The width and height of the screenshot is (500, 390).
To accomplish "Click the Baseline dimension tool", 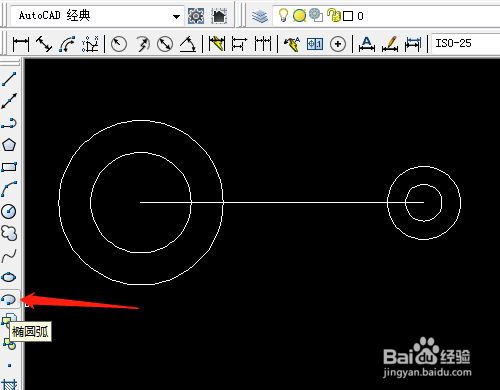I will pos(239,44).
